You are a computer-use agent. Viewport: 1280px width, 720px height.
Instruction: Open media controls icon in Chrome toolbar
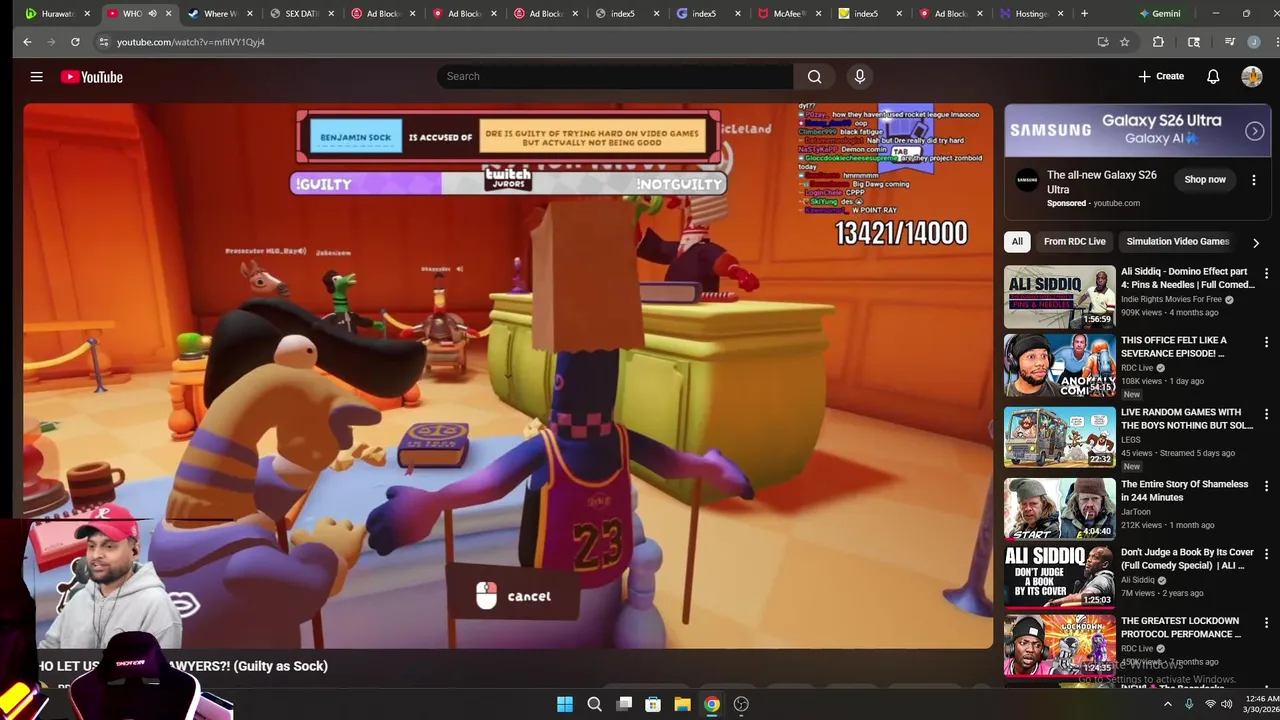1230,42
